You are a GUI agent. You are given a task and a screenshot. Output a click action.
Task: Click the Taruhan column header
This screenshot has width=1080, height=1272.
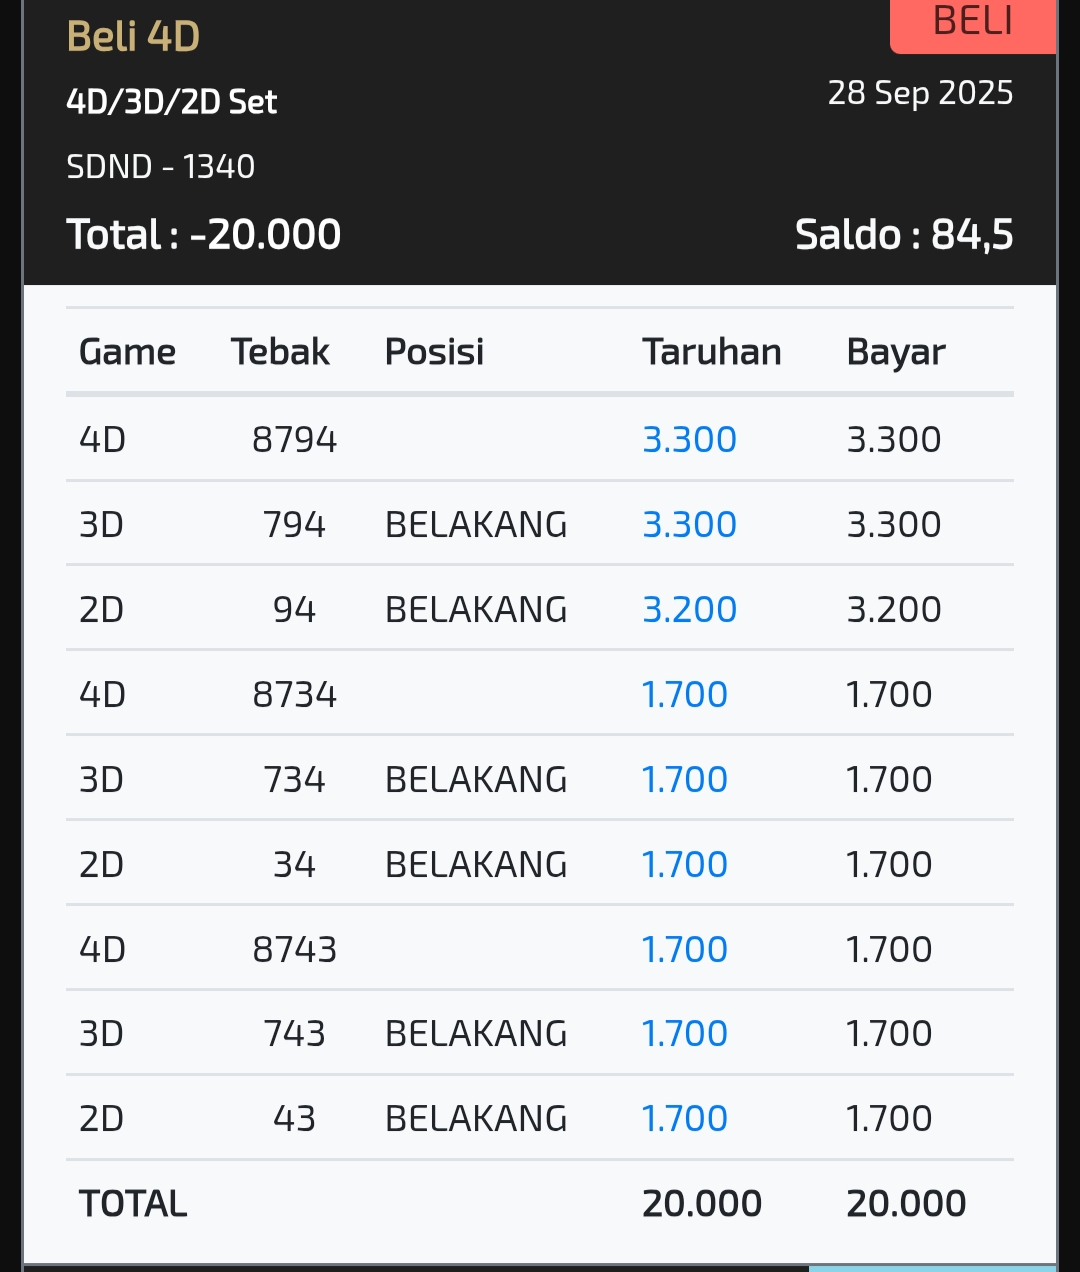711,352
